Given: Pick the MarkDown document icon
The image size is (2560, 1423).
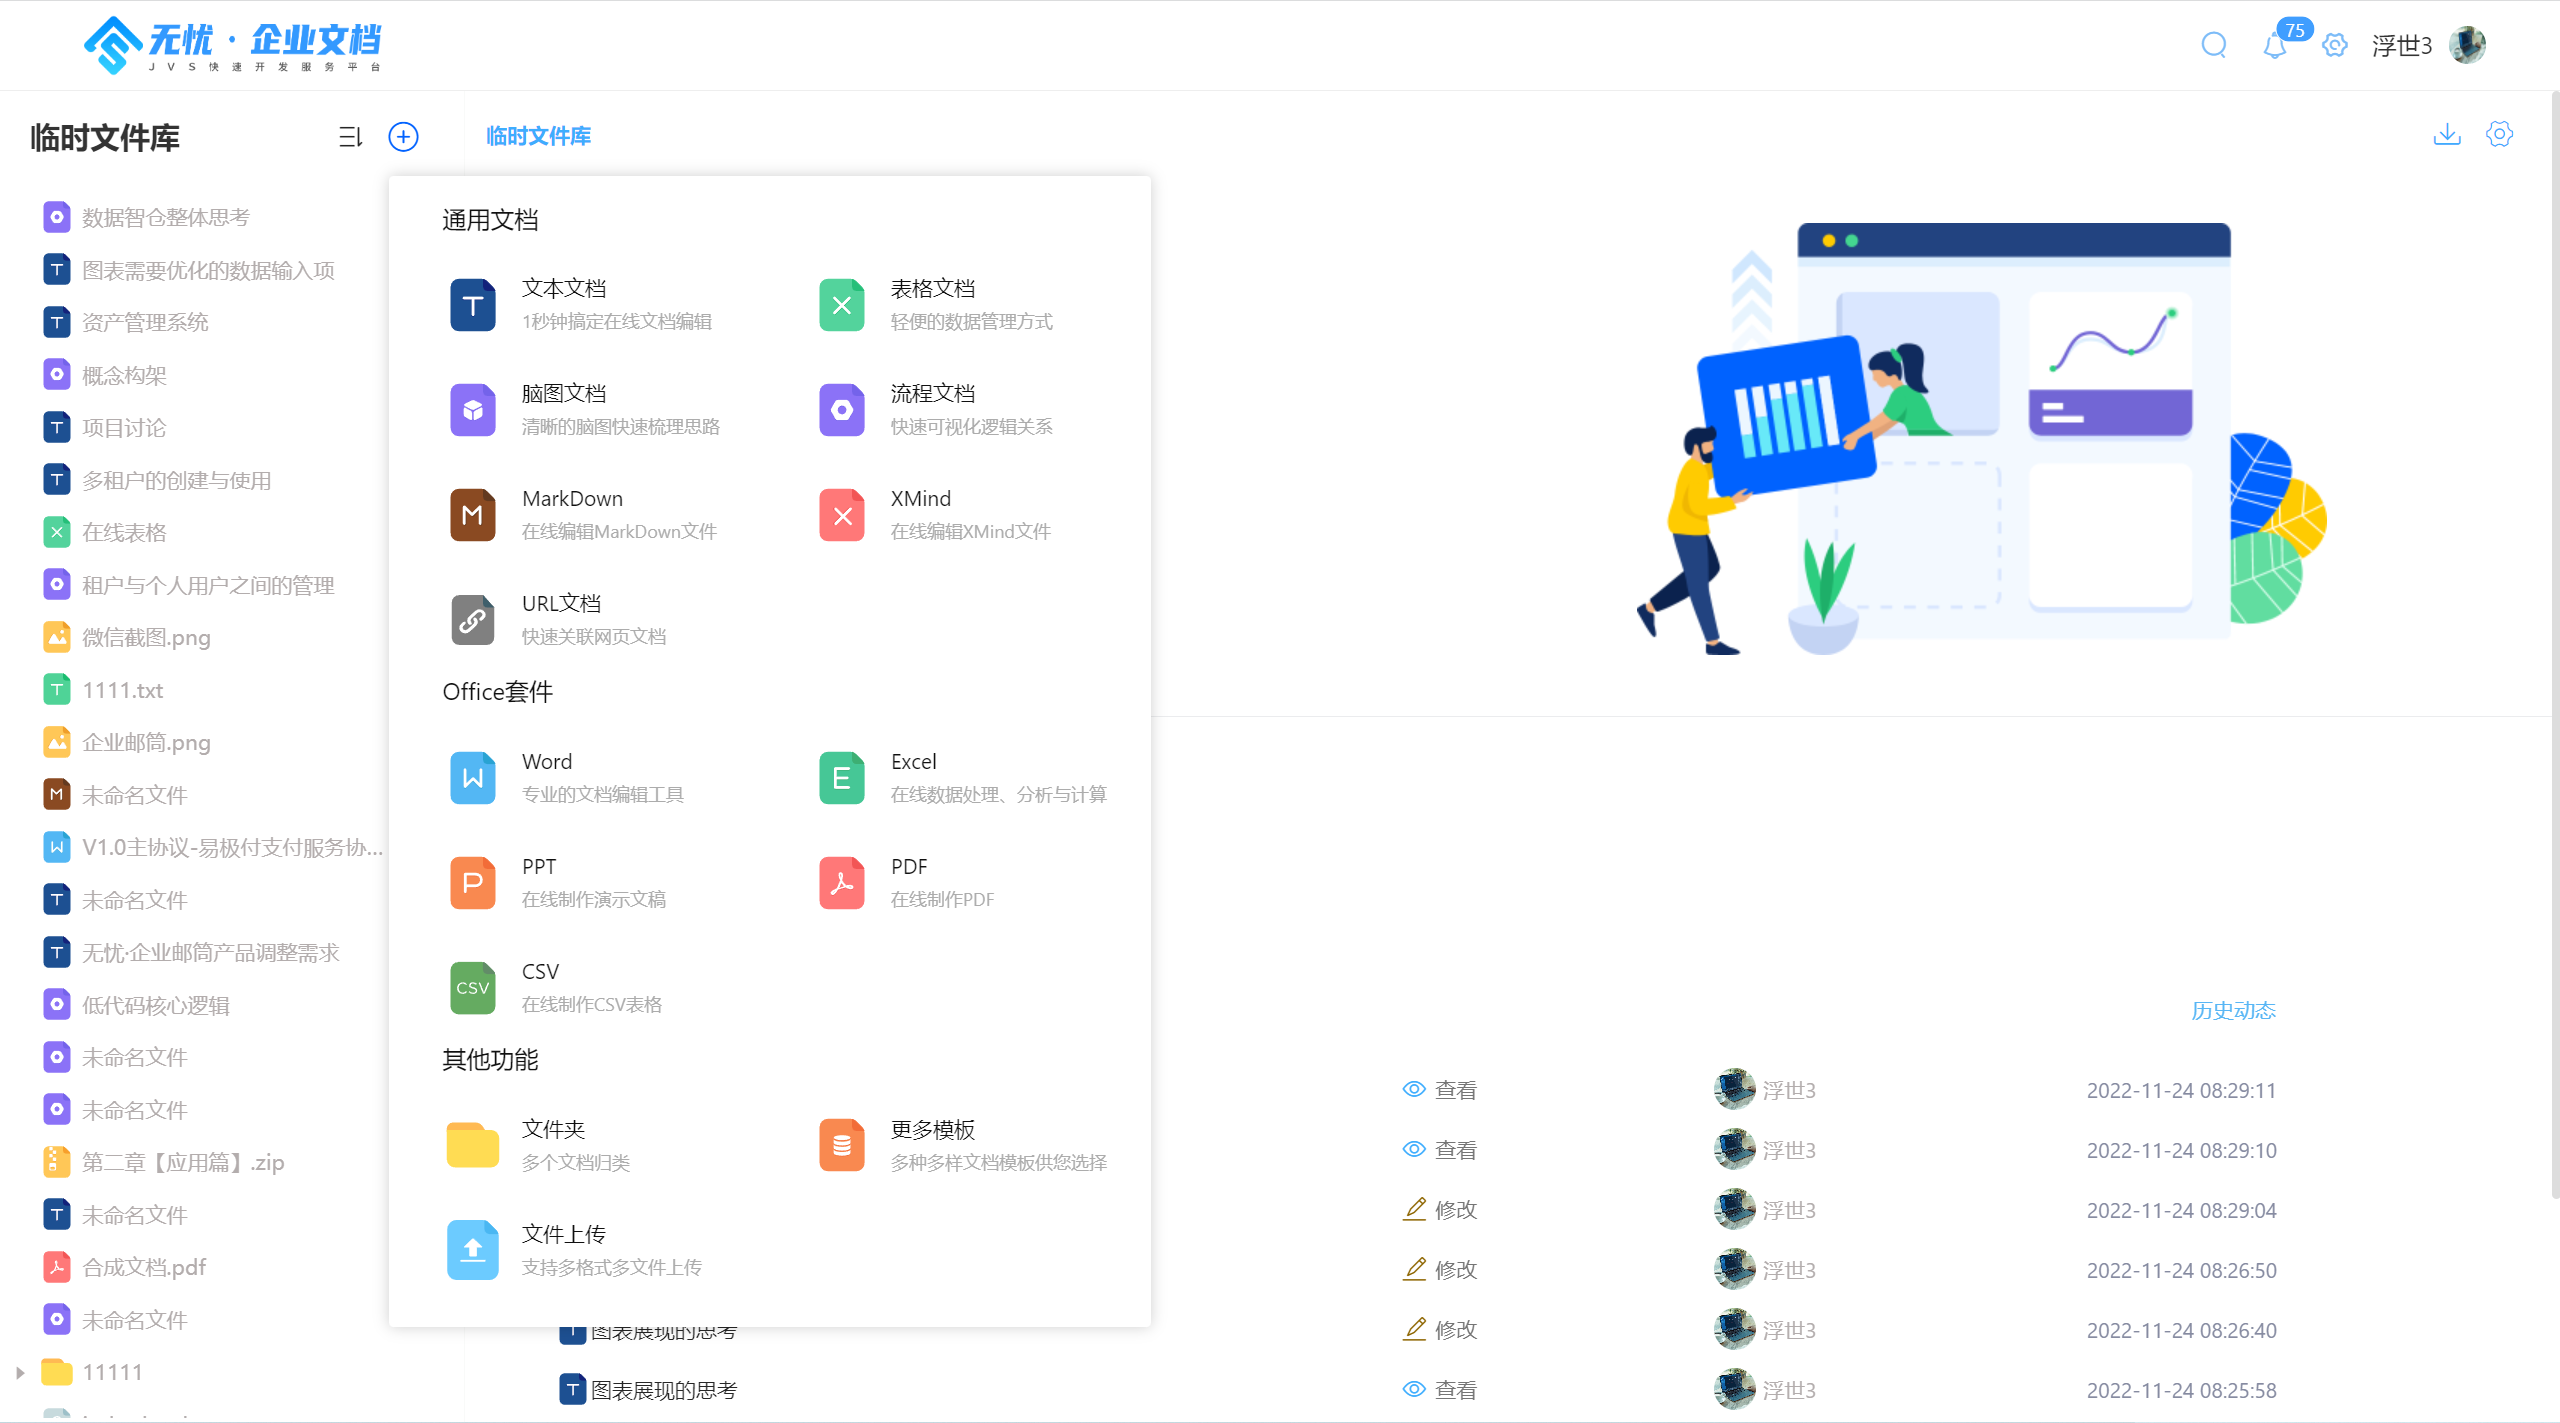Looking at the screenshot, I should (x=473, y=515).
